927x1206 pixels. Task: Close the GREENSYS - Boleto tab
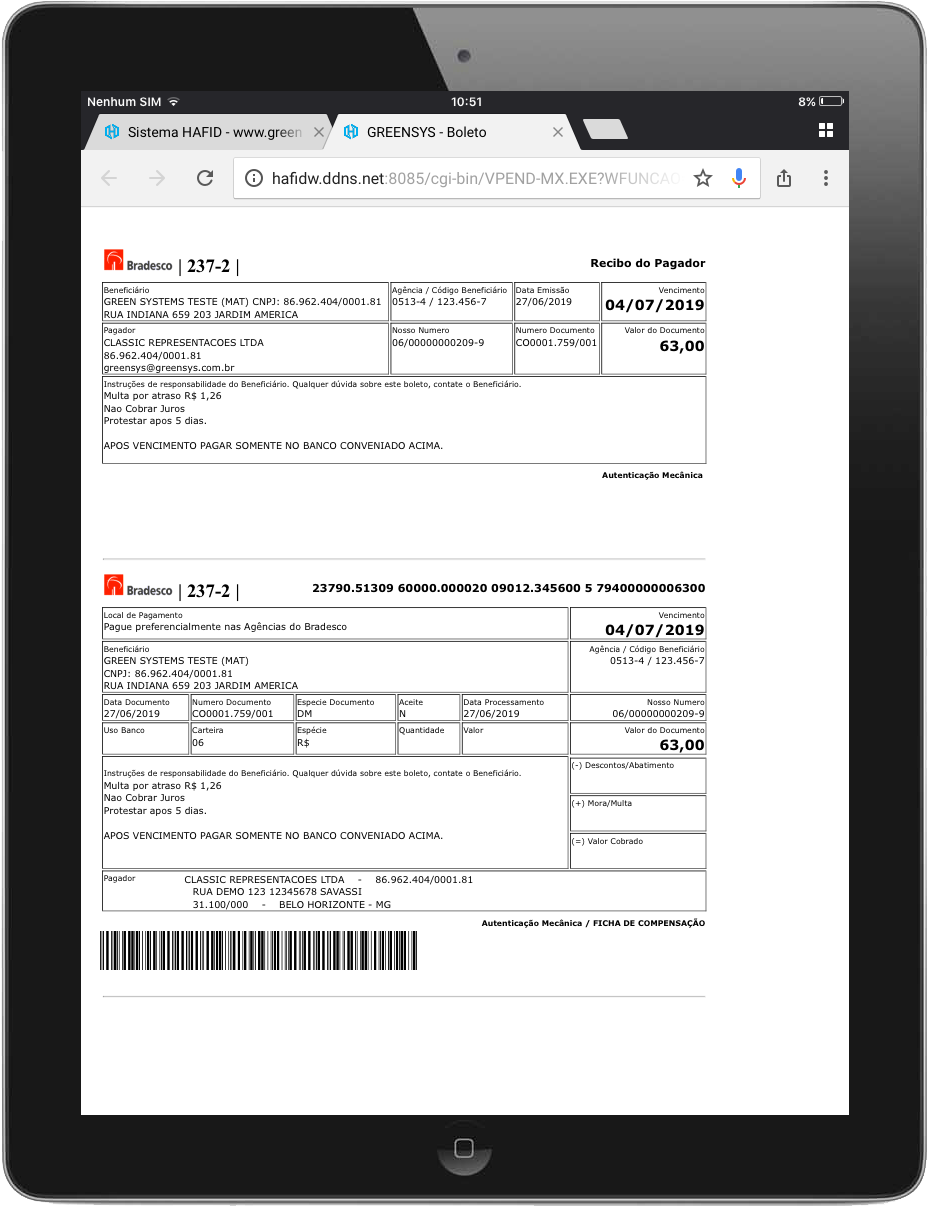coord(558,132)
